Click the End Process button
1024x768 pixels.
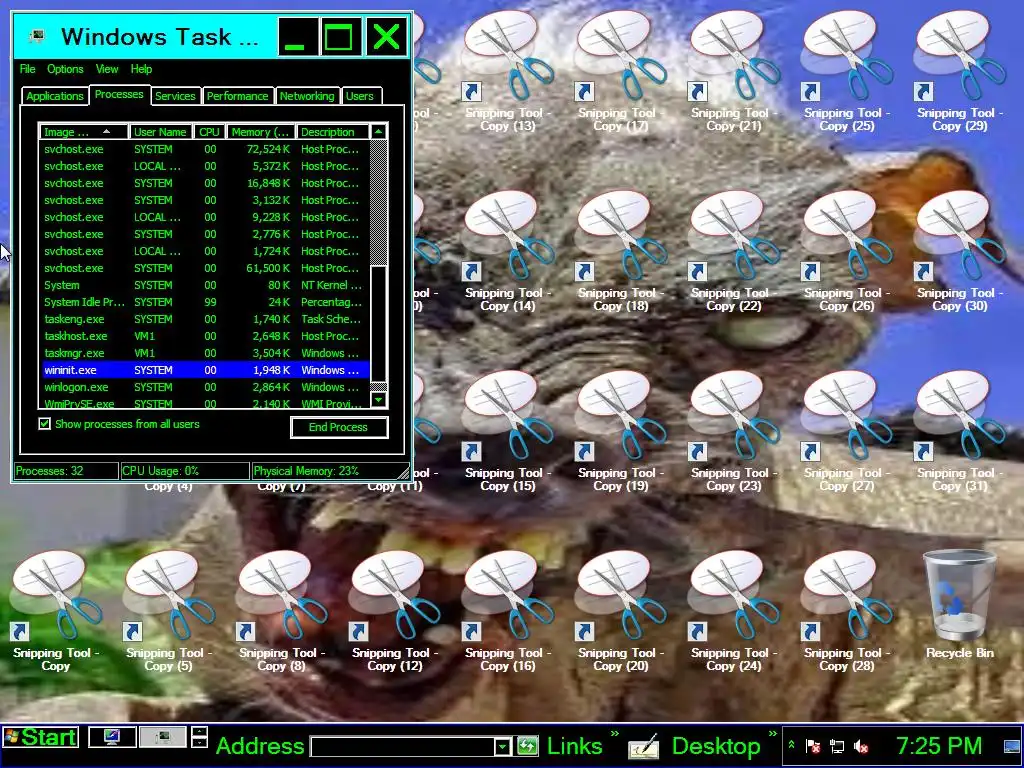[x=339, y=427]
